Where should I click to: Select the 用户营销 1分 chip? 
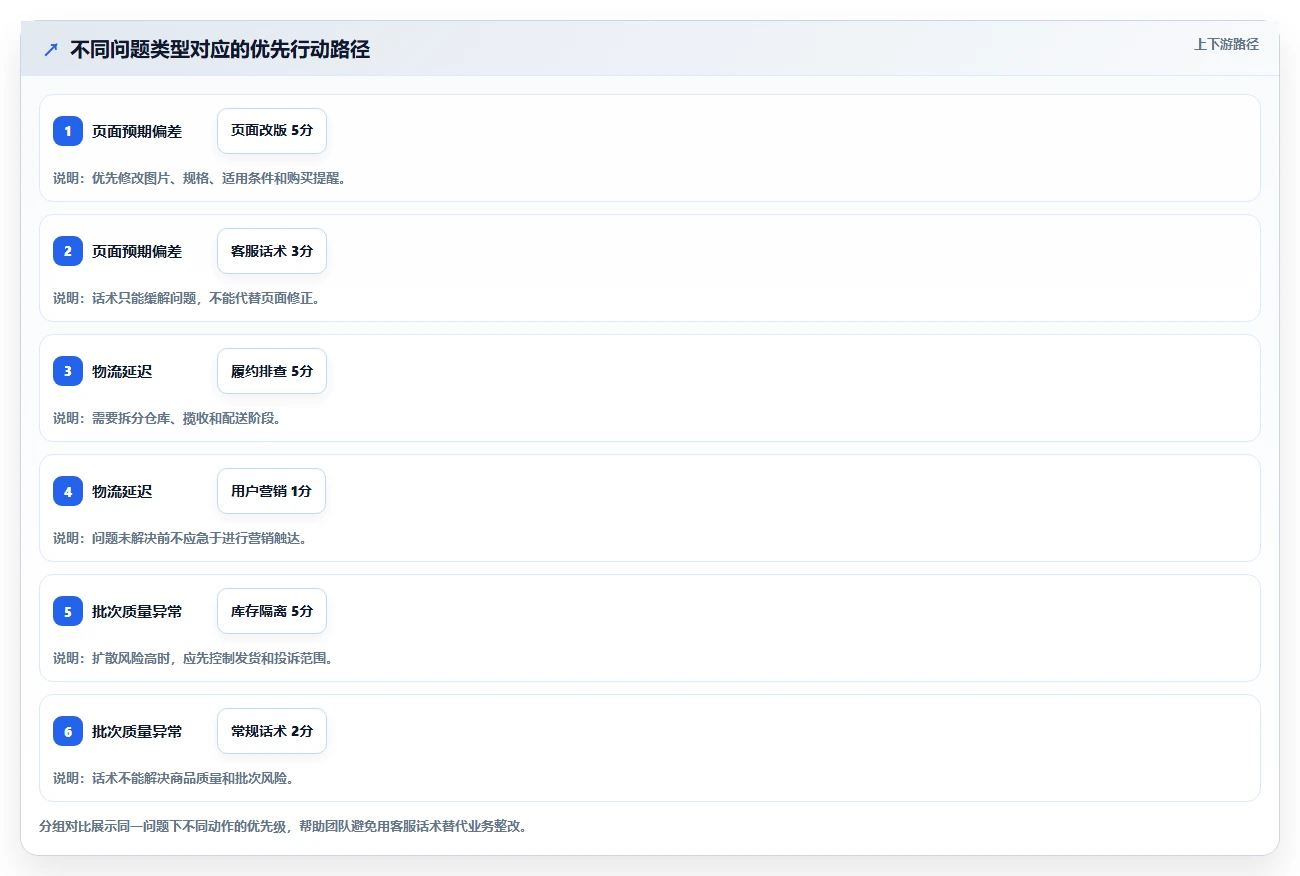pos(271,491)
